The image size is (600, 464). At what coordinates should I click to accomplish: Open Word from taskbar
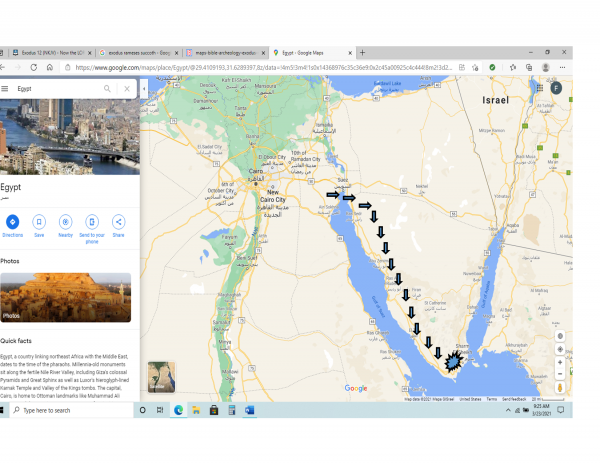(x=249, y=410)
